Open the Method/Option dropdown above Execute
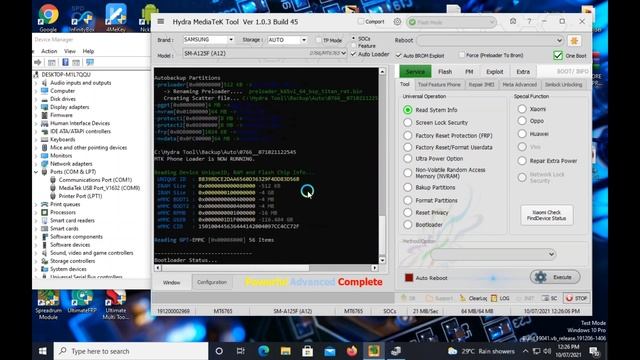Viewport: 640px width, 360px height. [493, 254]
